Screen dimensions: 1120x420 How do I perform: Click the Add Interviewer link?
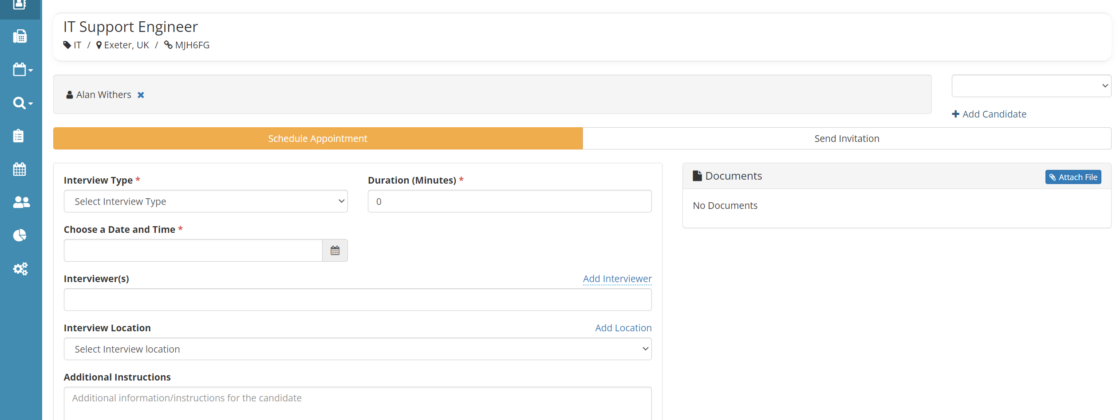coord(617,279)
